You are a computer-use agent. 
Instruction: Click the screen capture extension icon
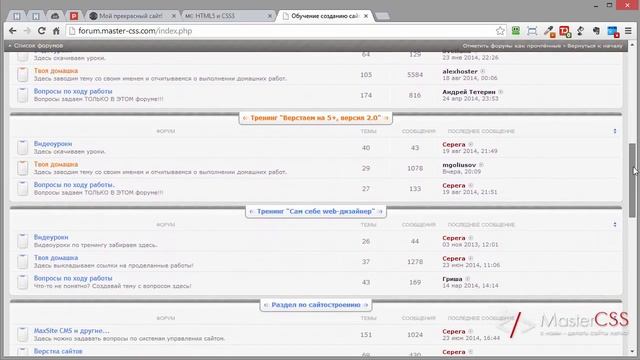(532, 31)
